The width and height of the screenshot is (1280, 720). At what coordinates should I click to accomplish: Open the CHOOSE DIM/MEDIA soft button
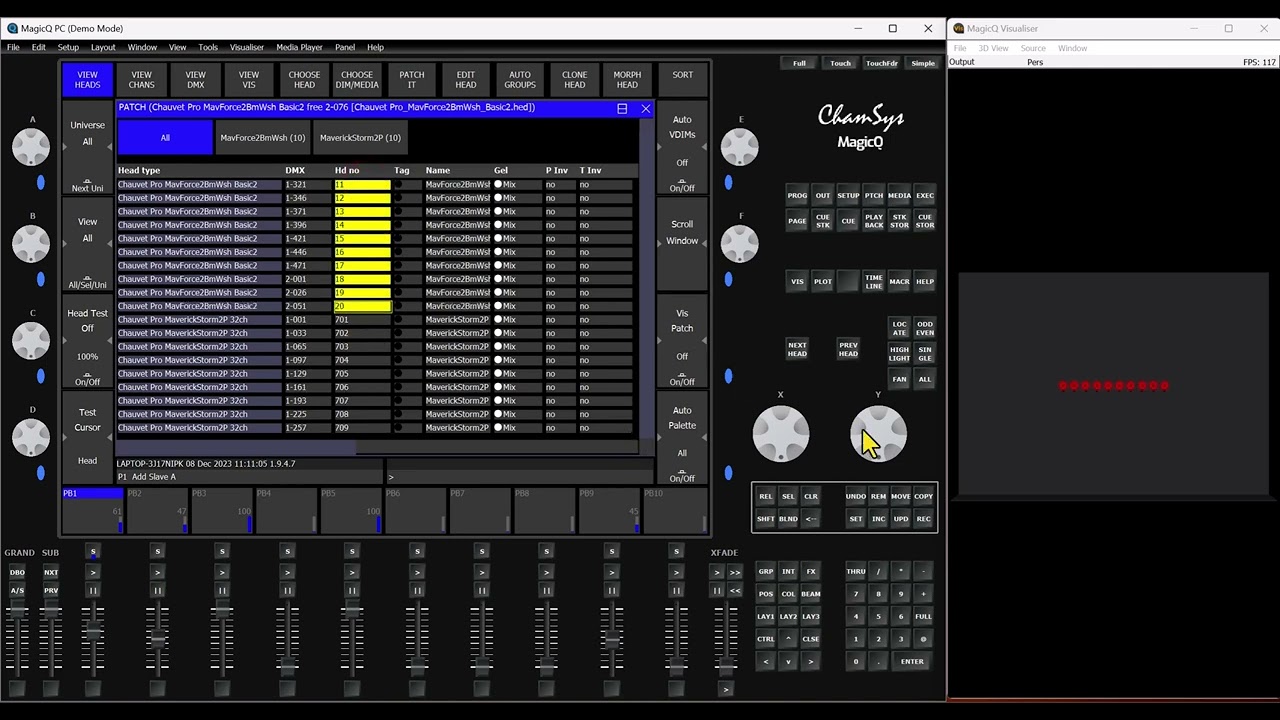click(357, 80)
